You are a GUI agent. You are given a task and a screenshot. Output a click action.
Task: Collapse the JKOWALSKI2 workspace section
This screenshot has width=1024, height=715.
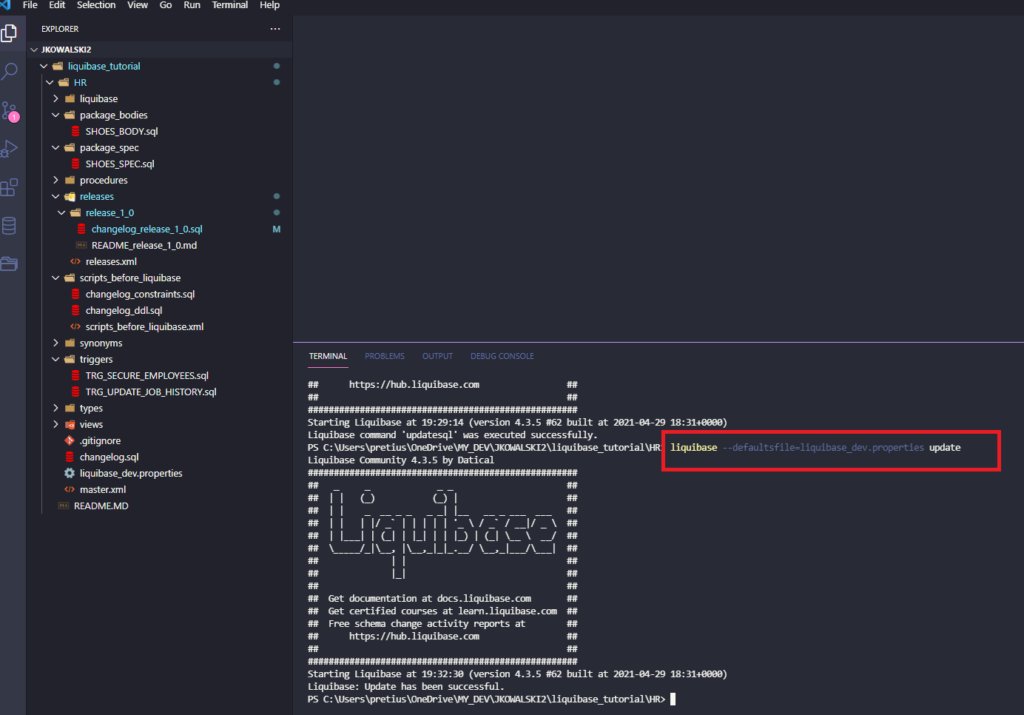[x=34, y=50]
